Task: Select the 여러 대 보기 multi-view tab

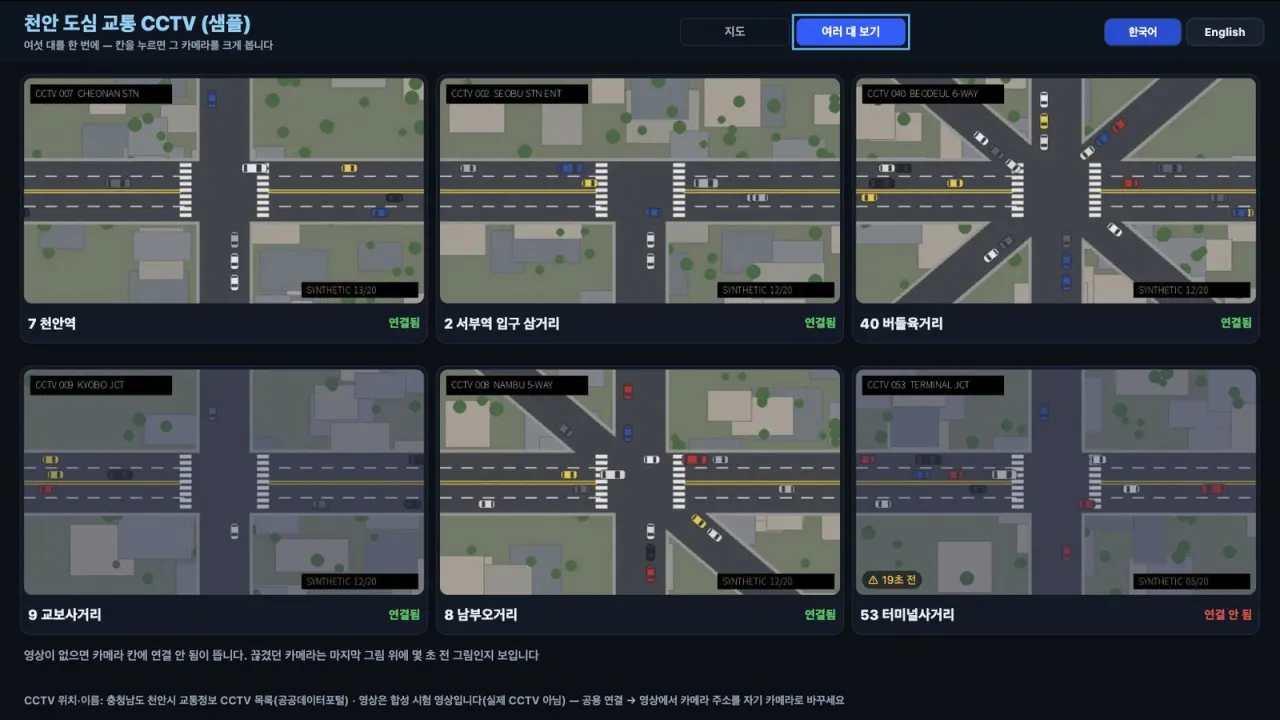Action: tap(851, 32)
